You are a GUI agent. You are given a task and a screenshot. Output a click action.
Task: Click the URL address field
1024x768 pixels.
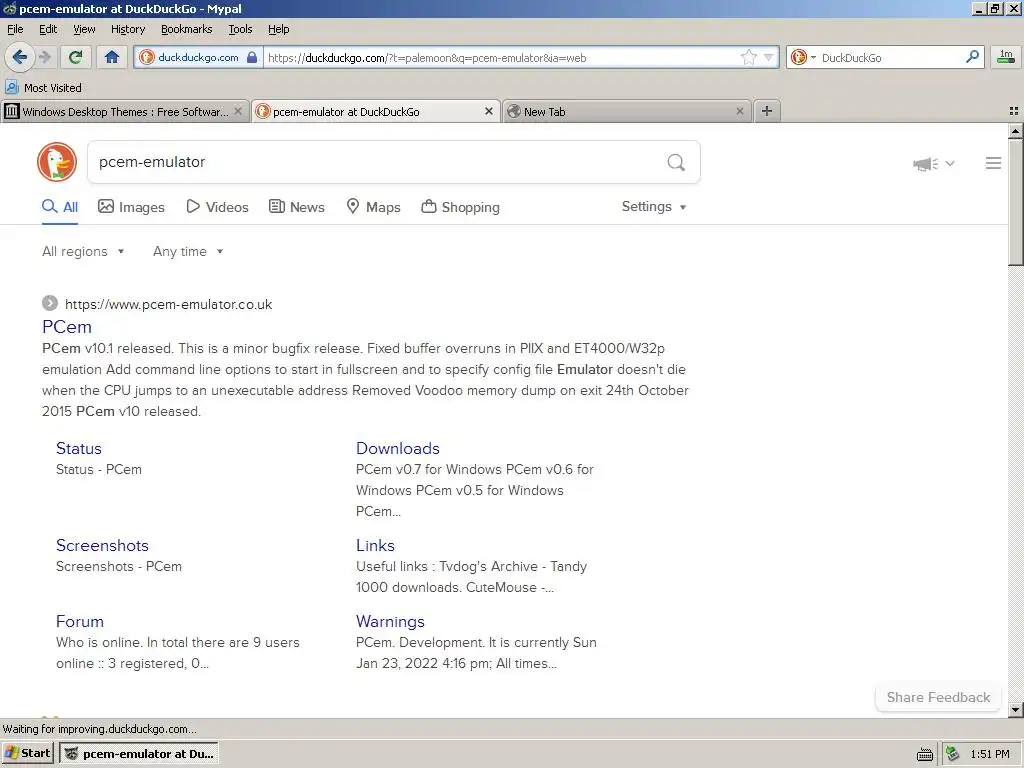click(500, 57)
